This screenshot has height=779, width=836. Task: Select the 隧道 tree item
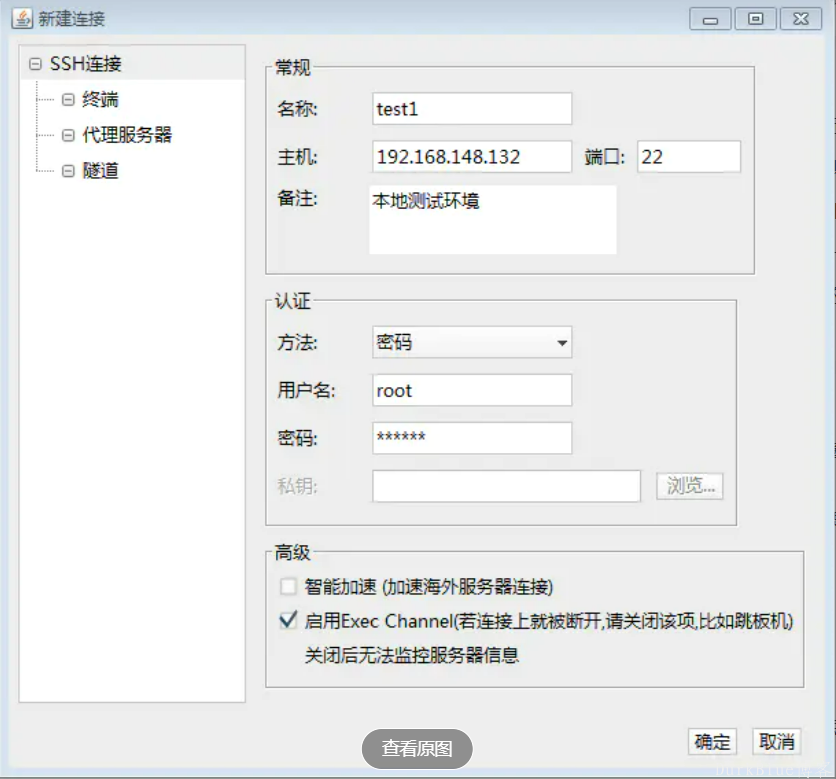[100, 171]
